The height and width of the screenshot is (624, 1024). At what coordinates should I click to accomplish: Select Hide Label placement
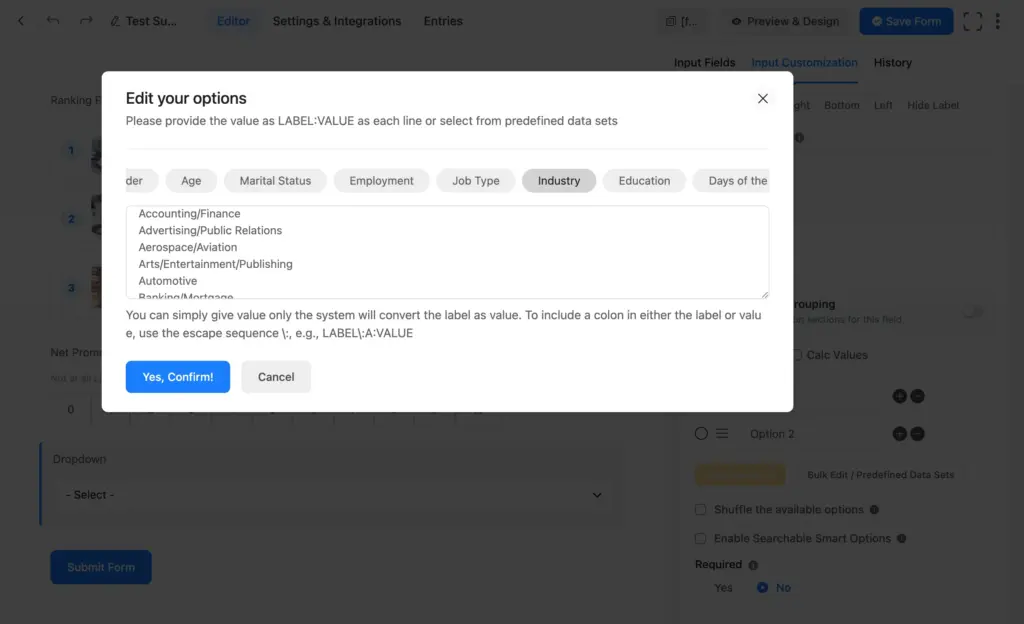(x=933, y=105)
